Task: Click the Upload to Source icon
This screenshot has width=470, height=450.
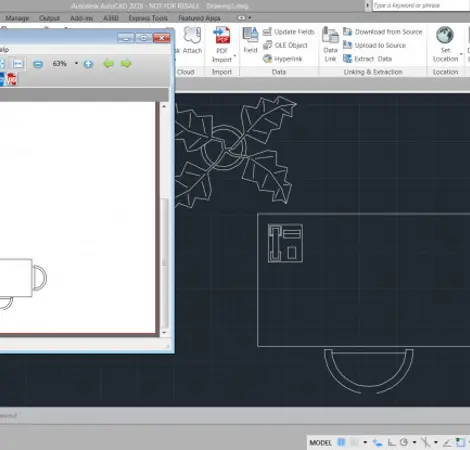Action: pyautogui.click(x=347, y=45)
